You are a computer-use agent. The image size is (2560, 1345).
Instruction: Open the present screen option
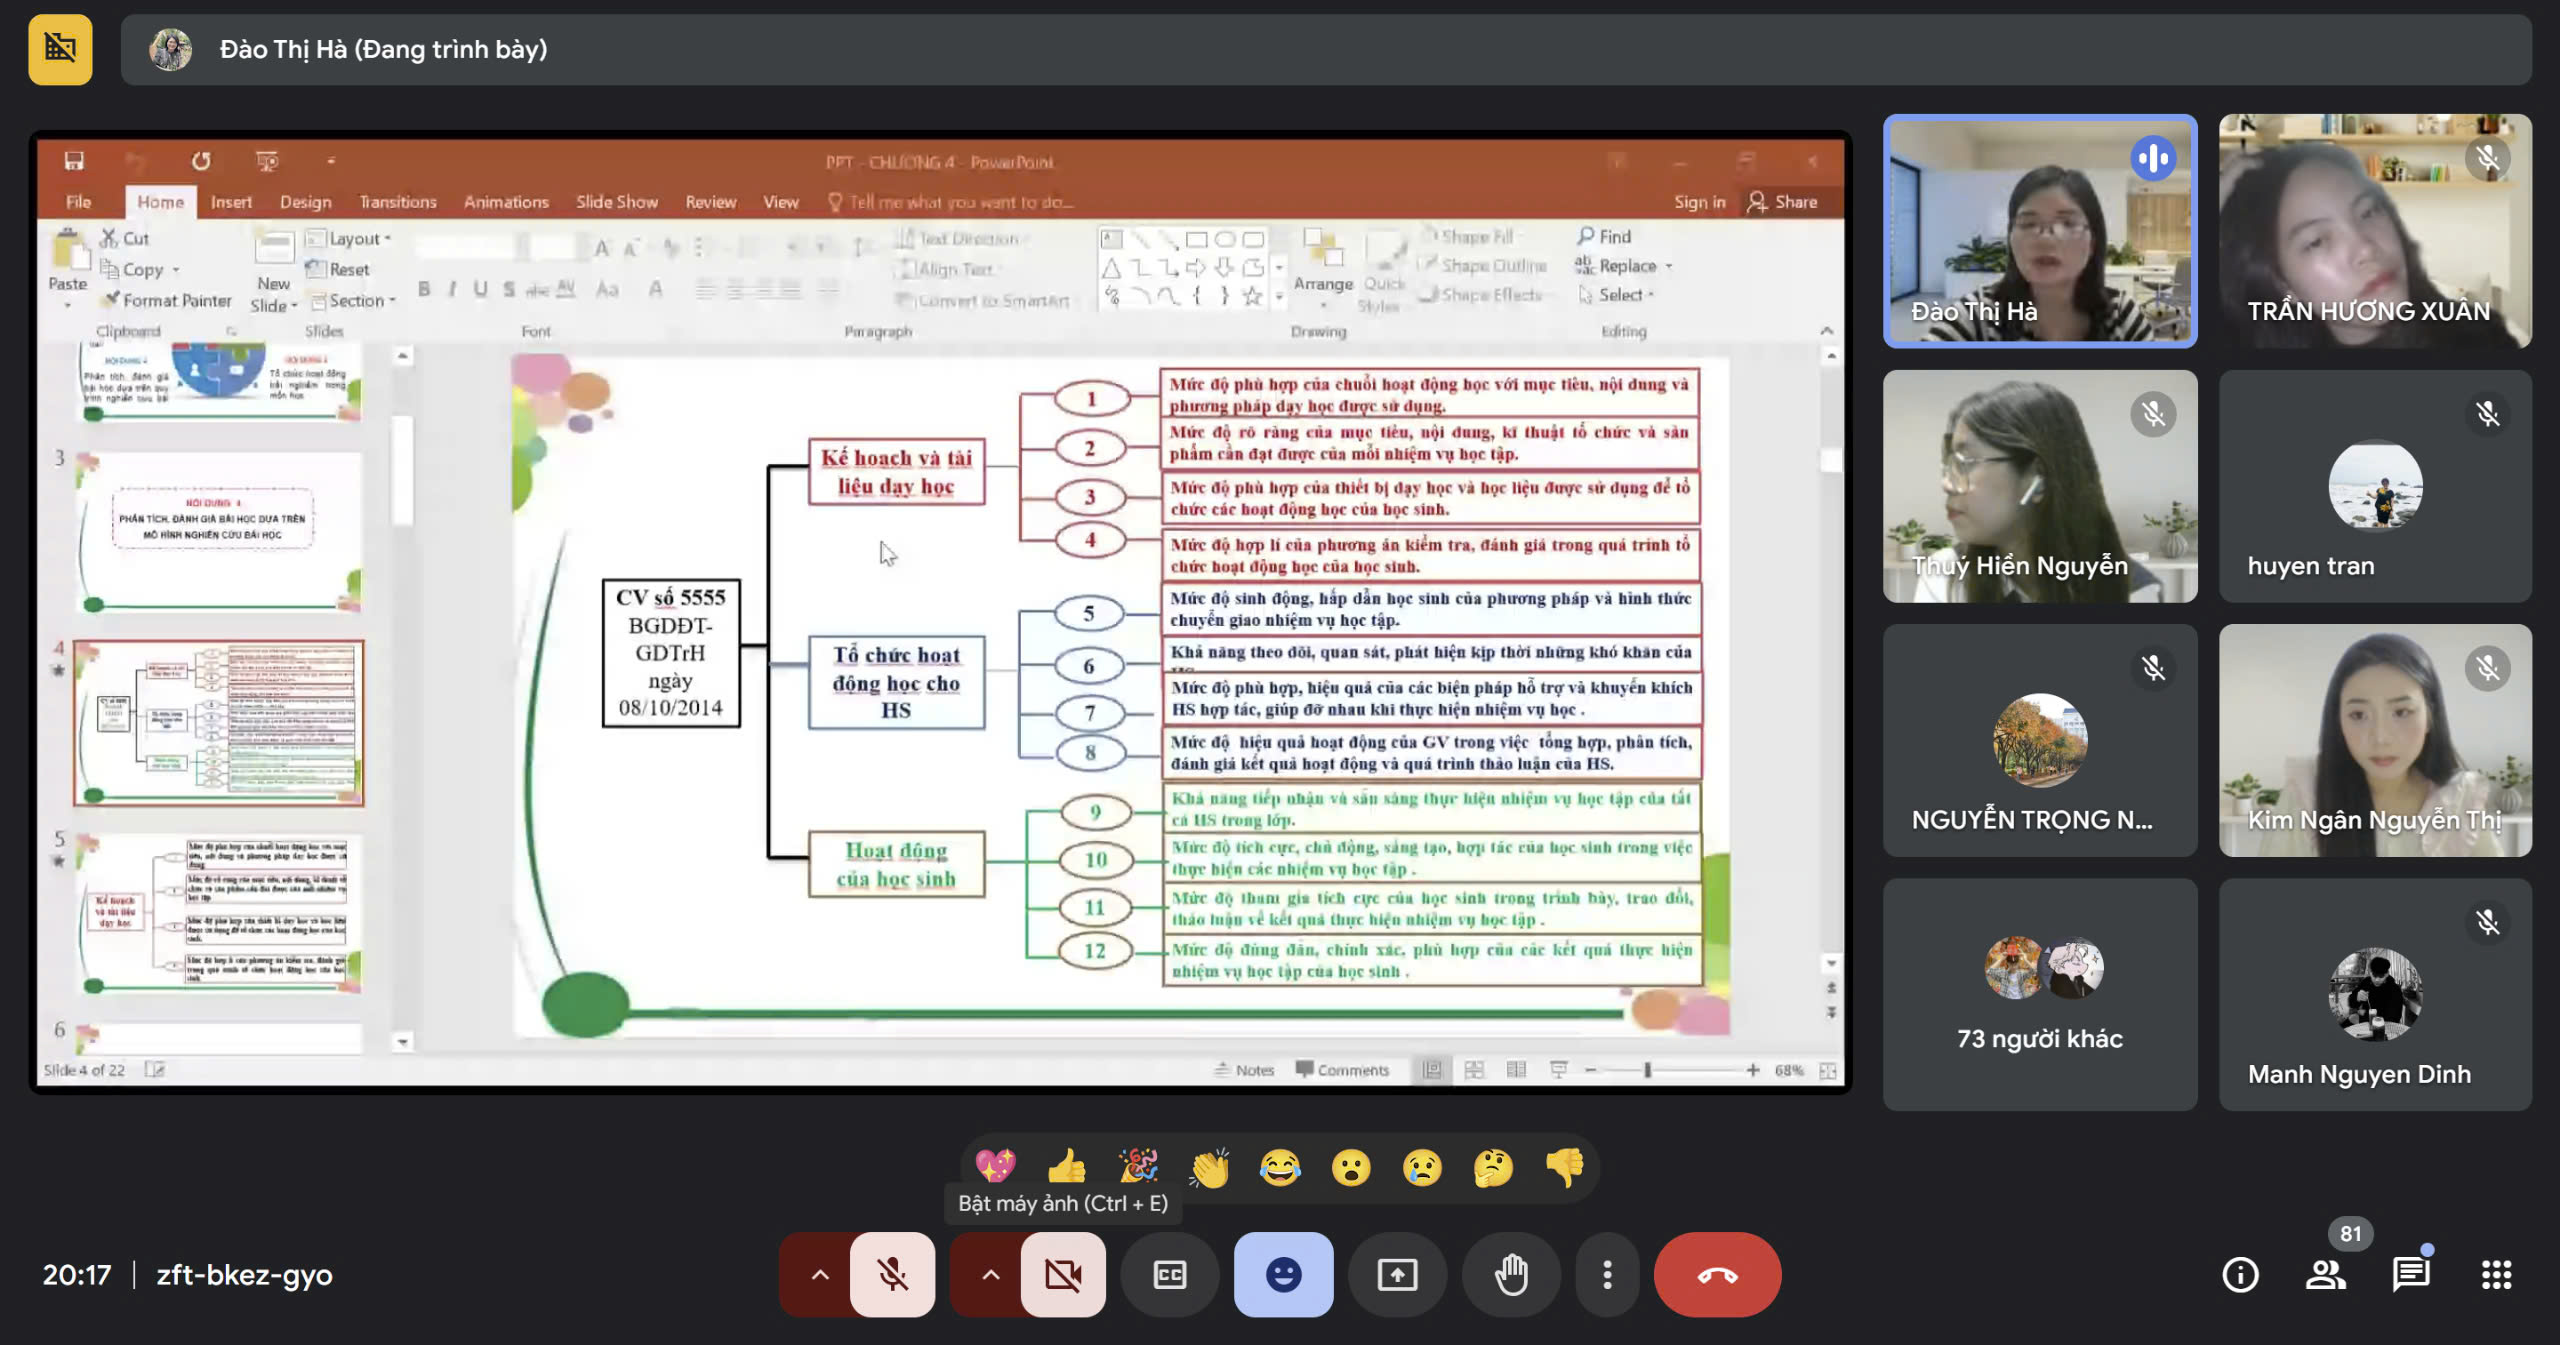(1396, 1274)
